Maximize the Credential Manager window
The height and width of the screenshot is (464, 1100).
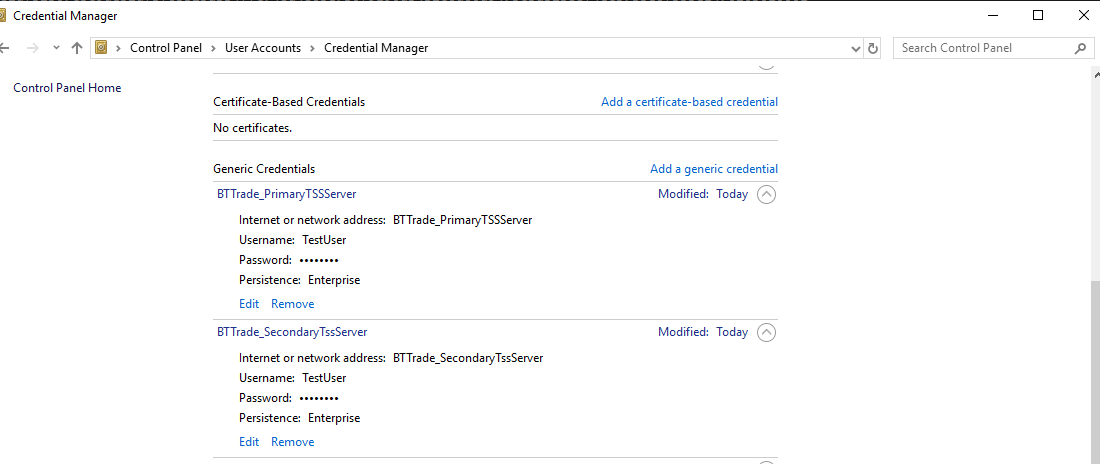(x=1038, y=15)
